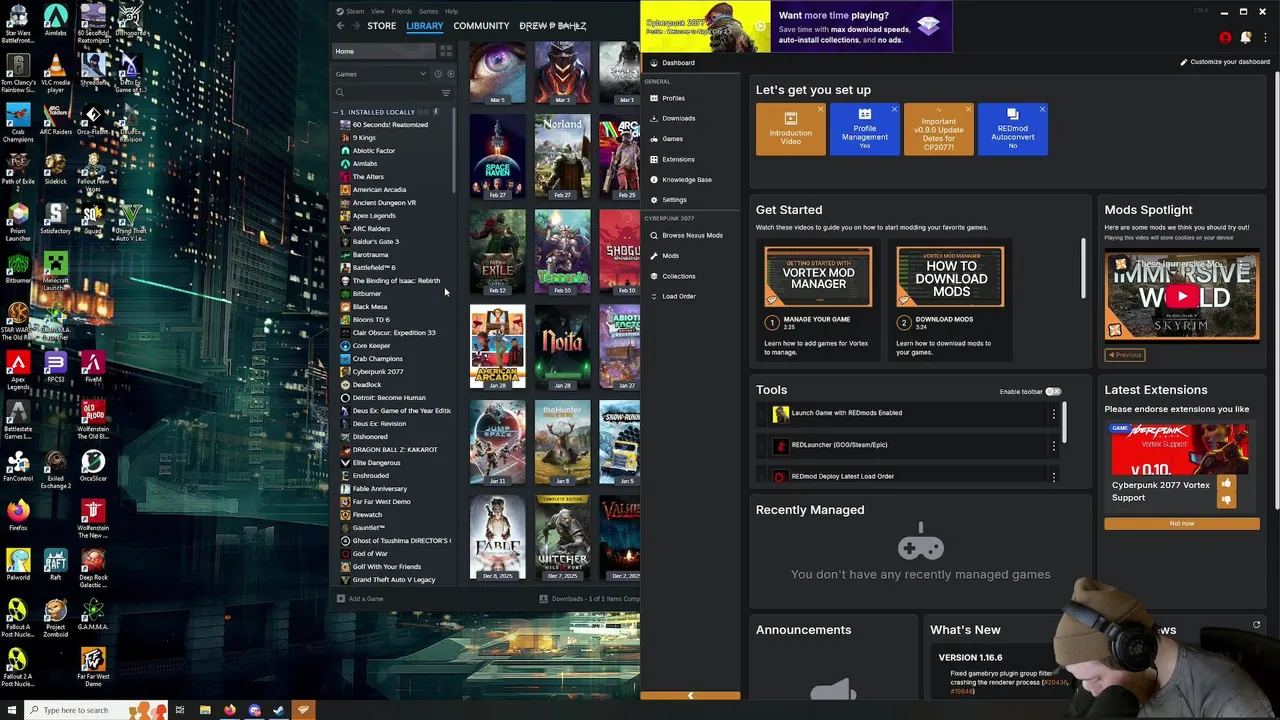Select Browse Nexus Mods in Vortex
Viewport: 1280px width, 720px height.
(x=690, y=235)
